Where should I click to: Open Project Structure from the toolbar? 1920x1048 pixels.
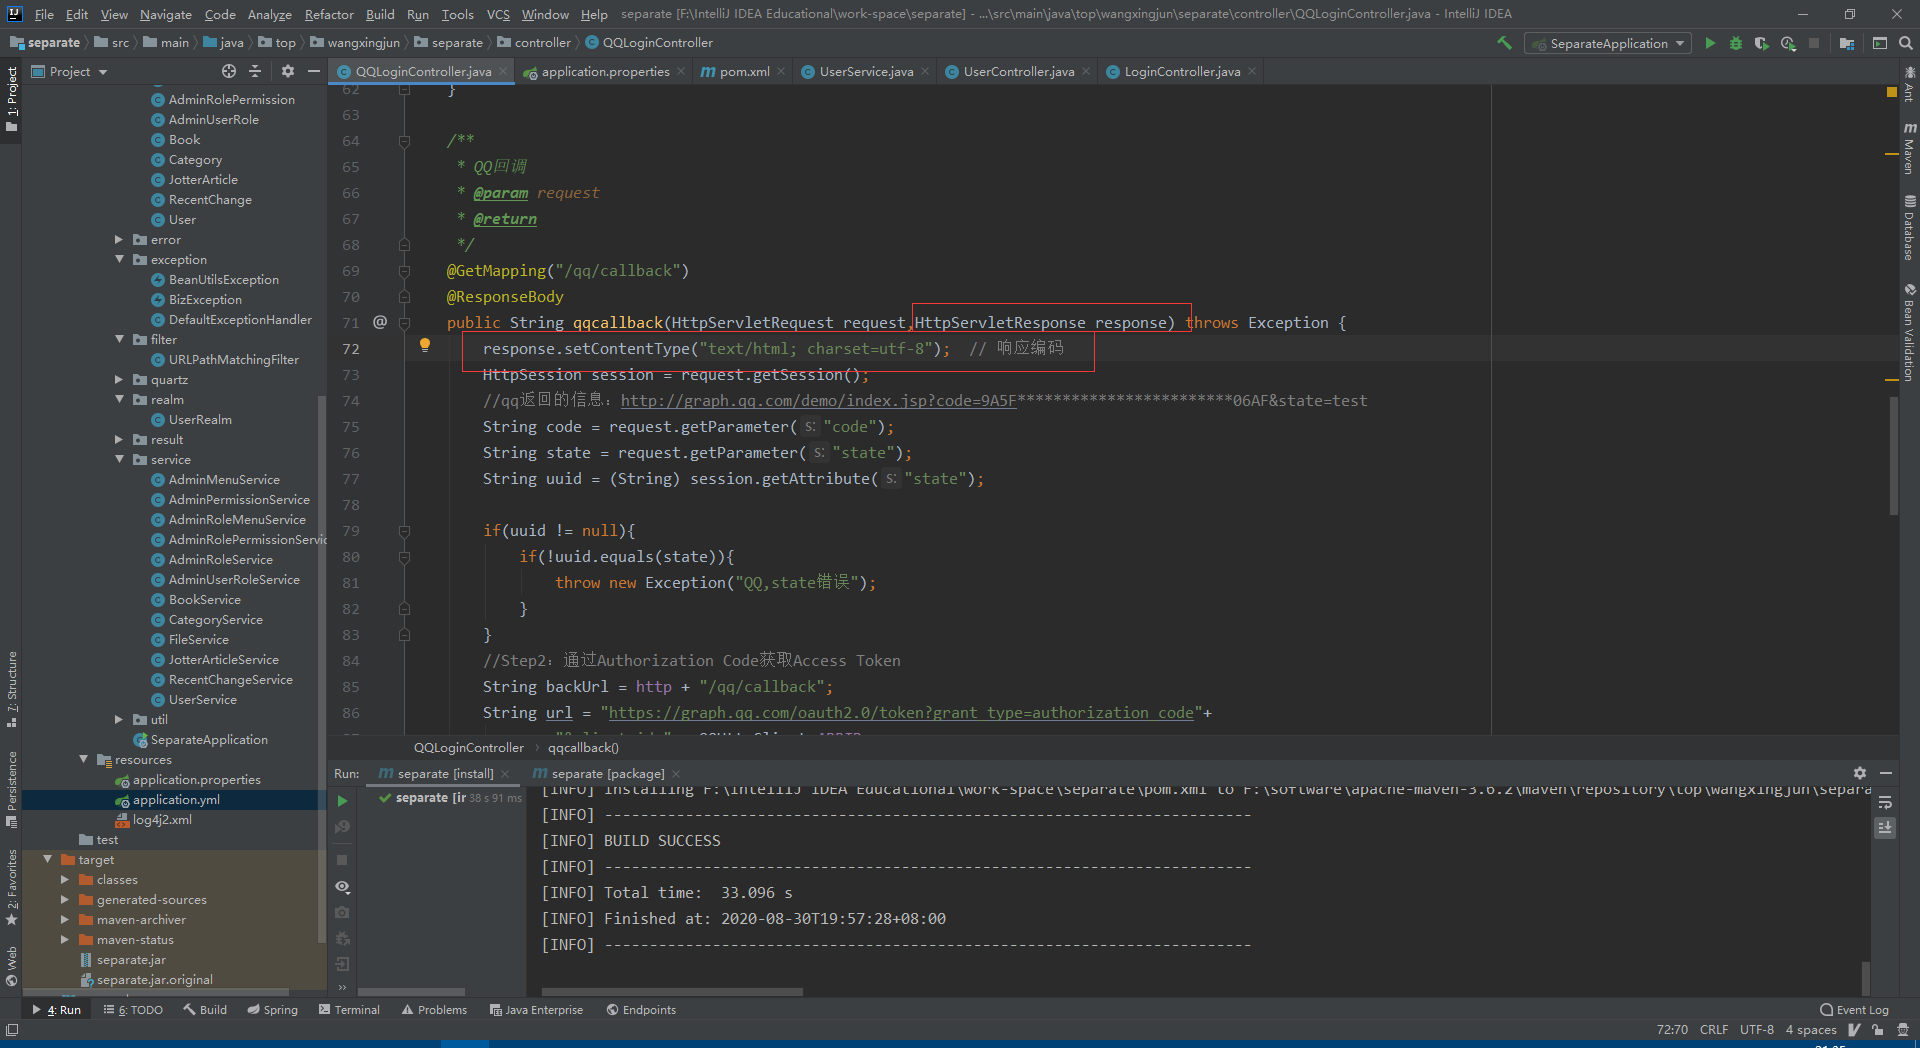(1847, 43)
